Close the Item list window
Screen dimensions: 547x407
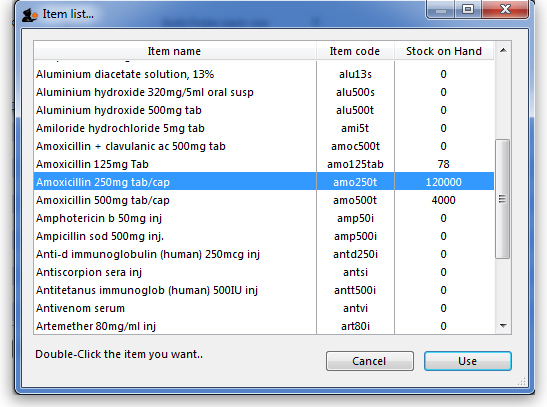(x=505, y=9)
